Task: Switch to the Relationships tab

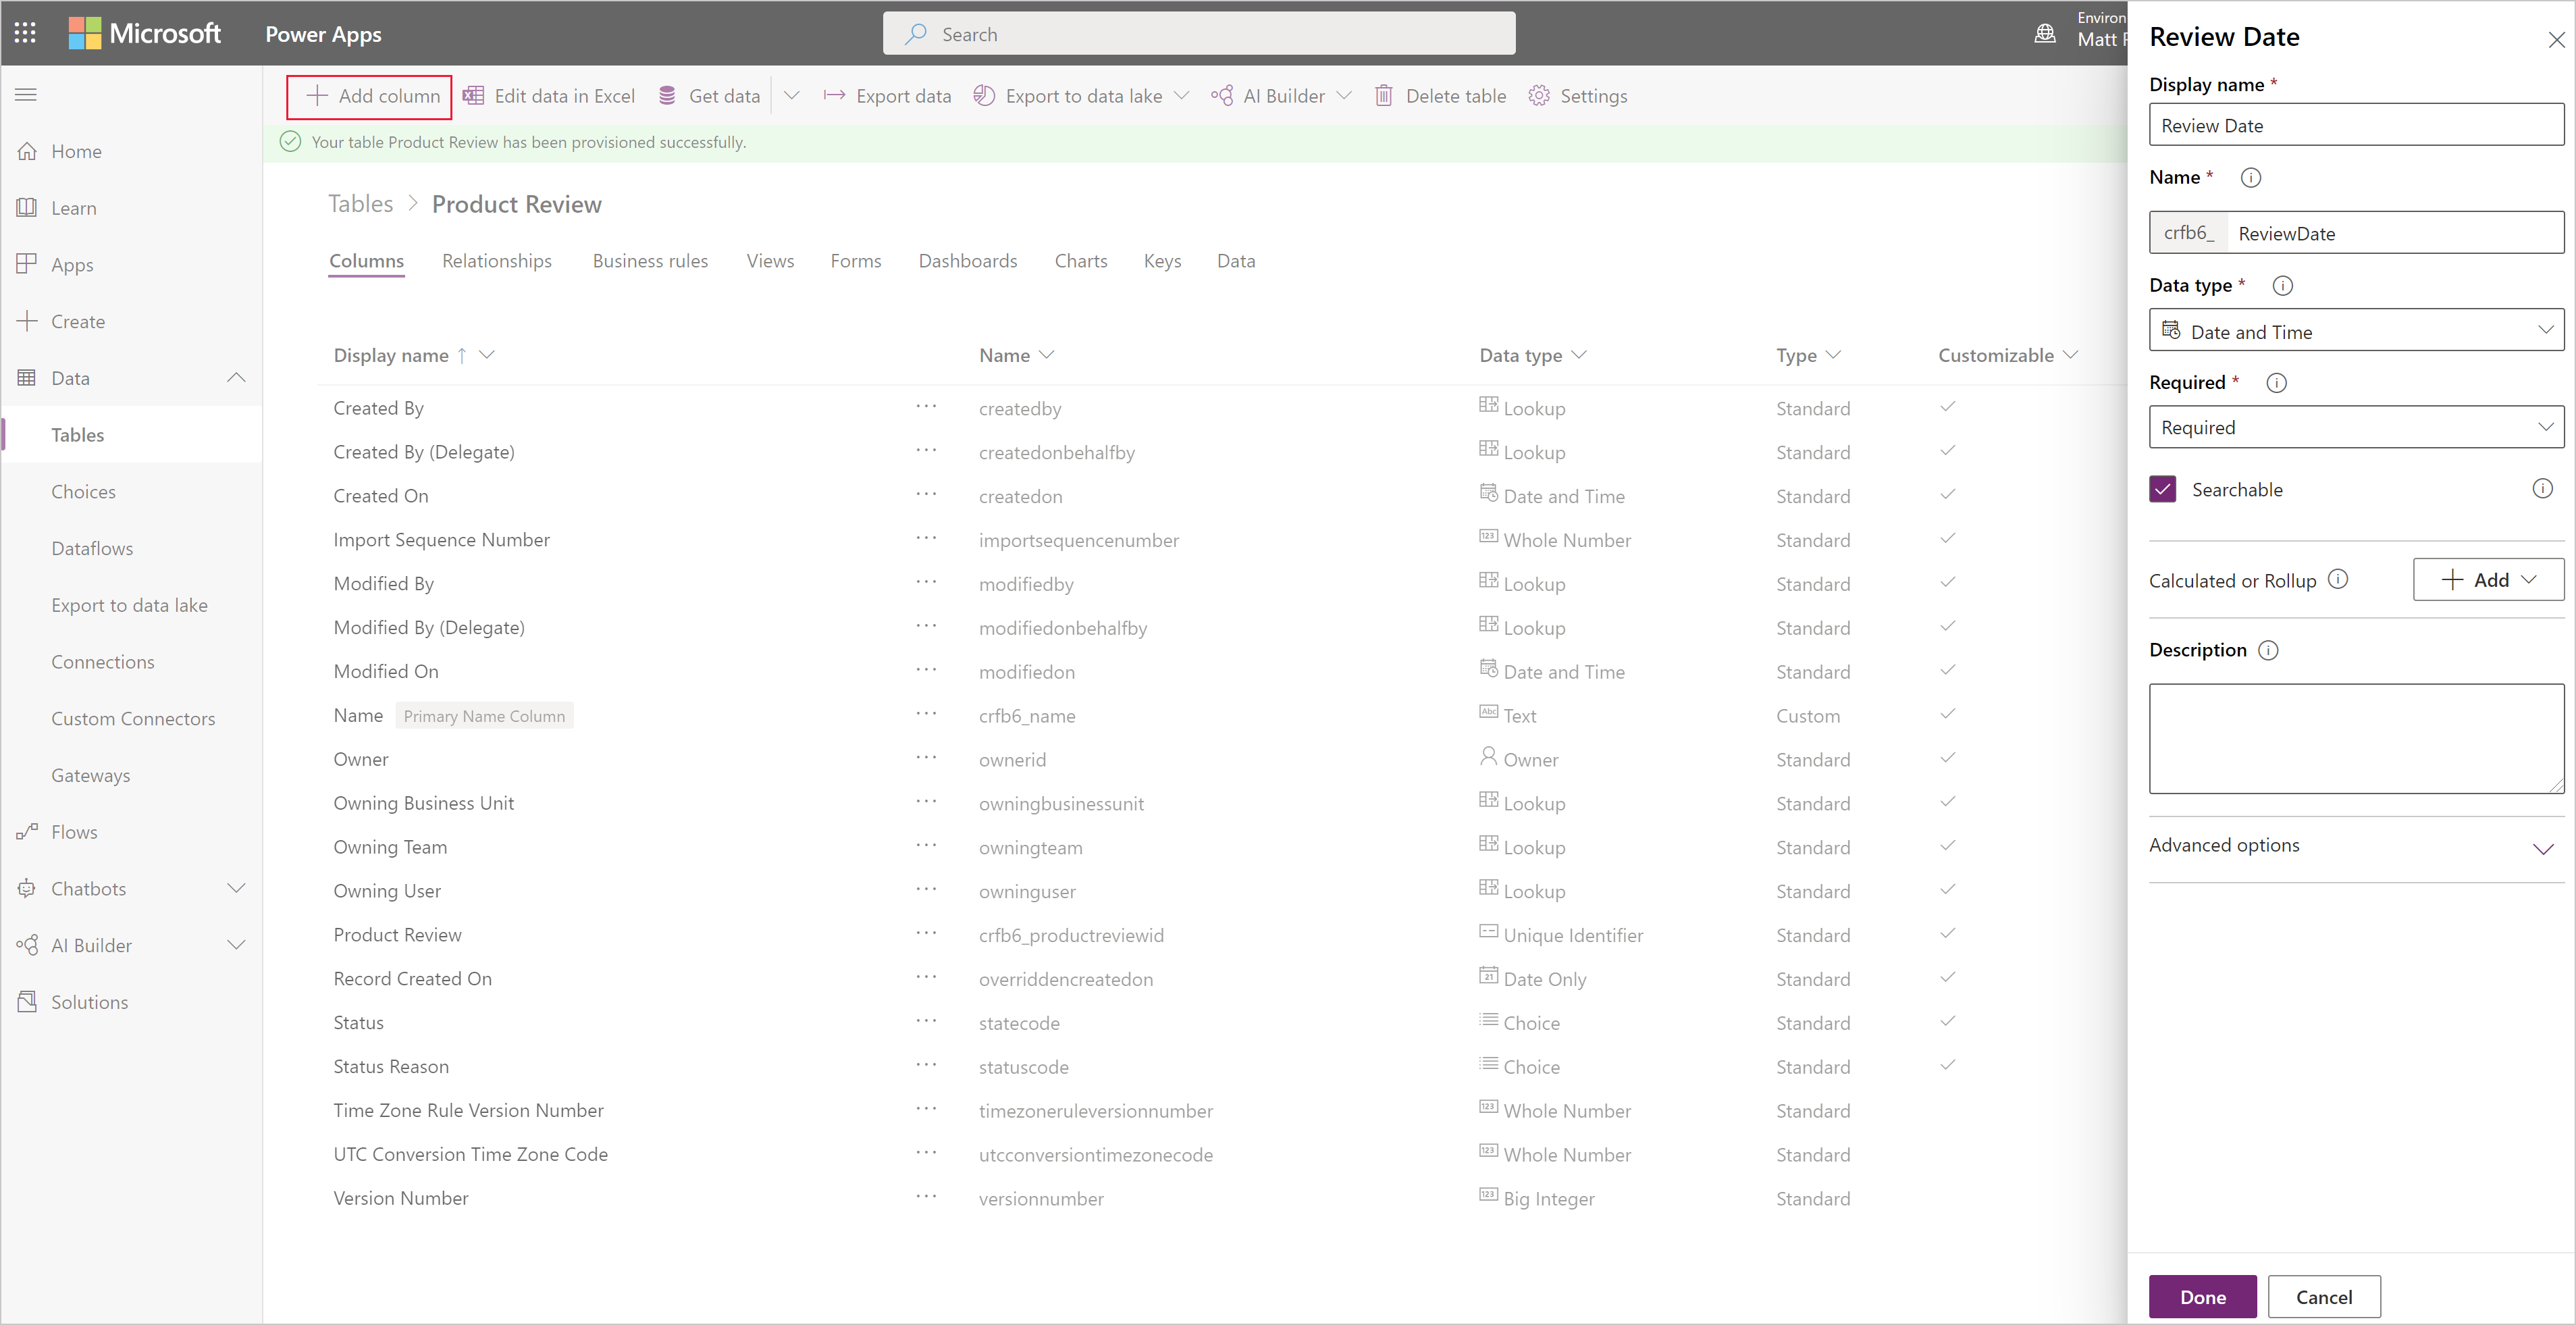Action: [496, 260]
